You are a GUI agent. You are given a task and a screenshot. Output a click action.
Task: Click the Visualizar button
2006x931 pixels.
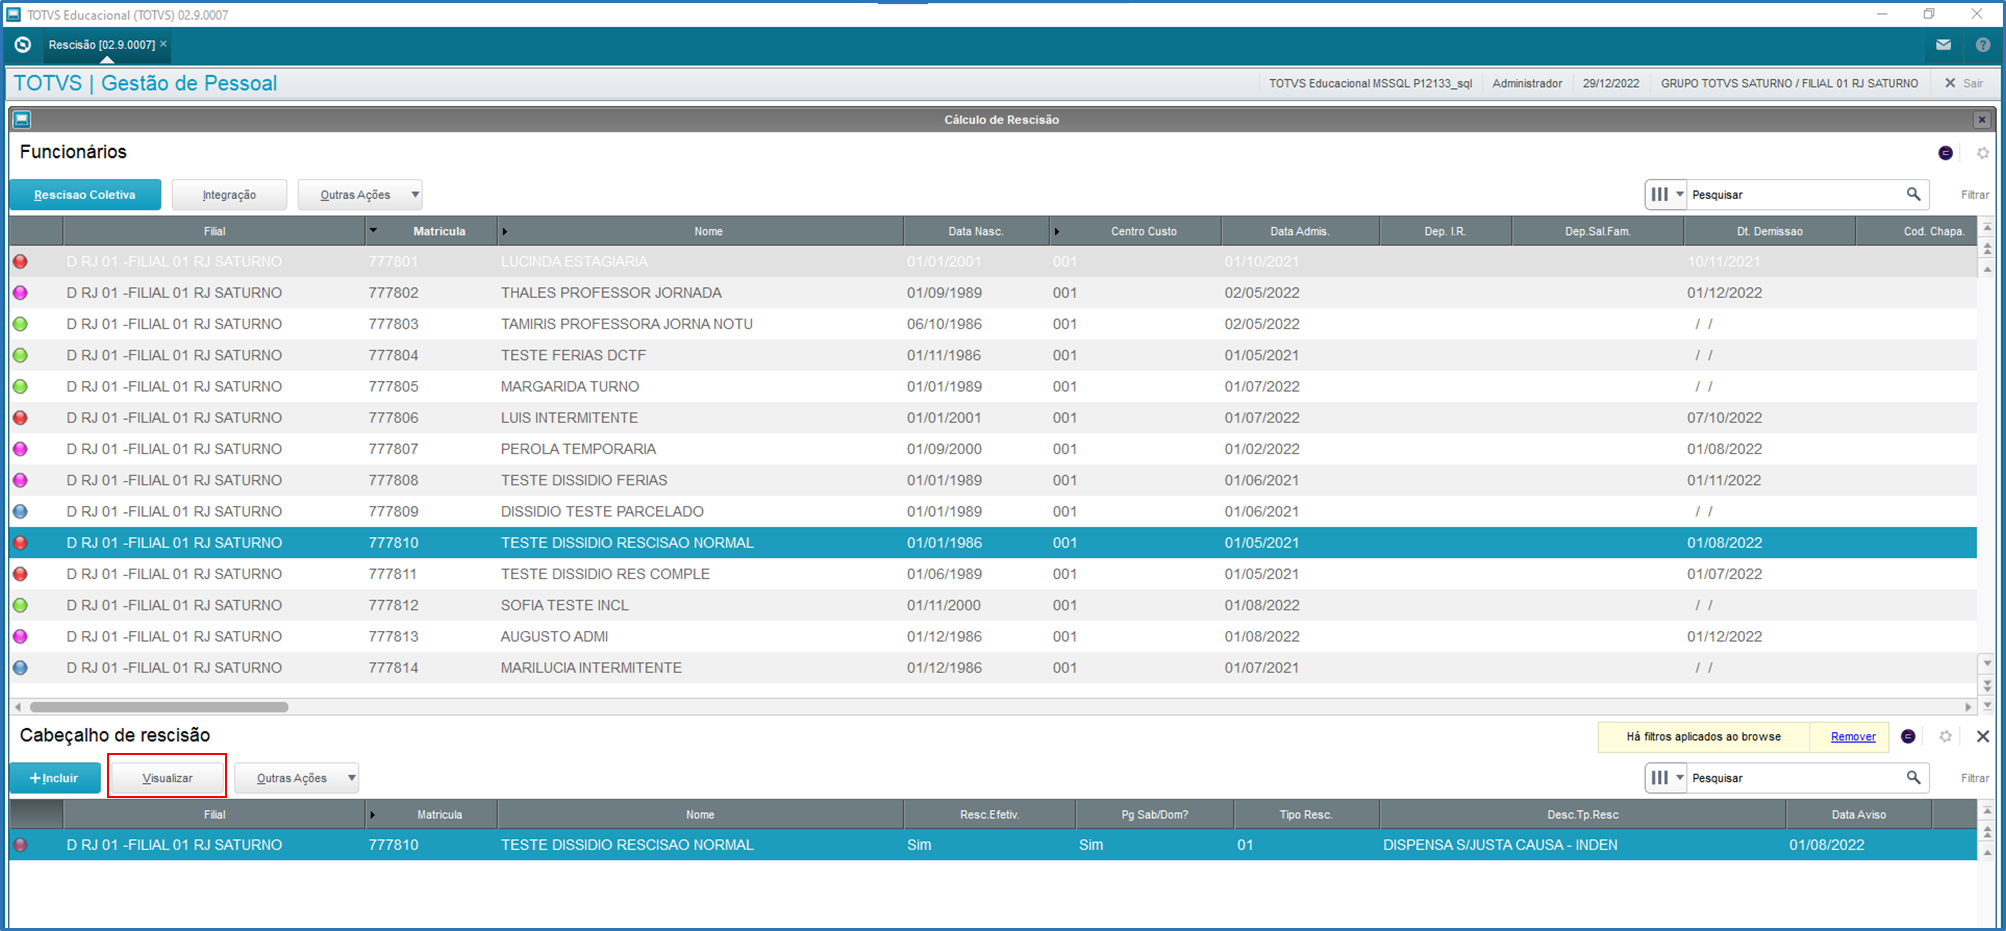click(167, 778)
